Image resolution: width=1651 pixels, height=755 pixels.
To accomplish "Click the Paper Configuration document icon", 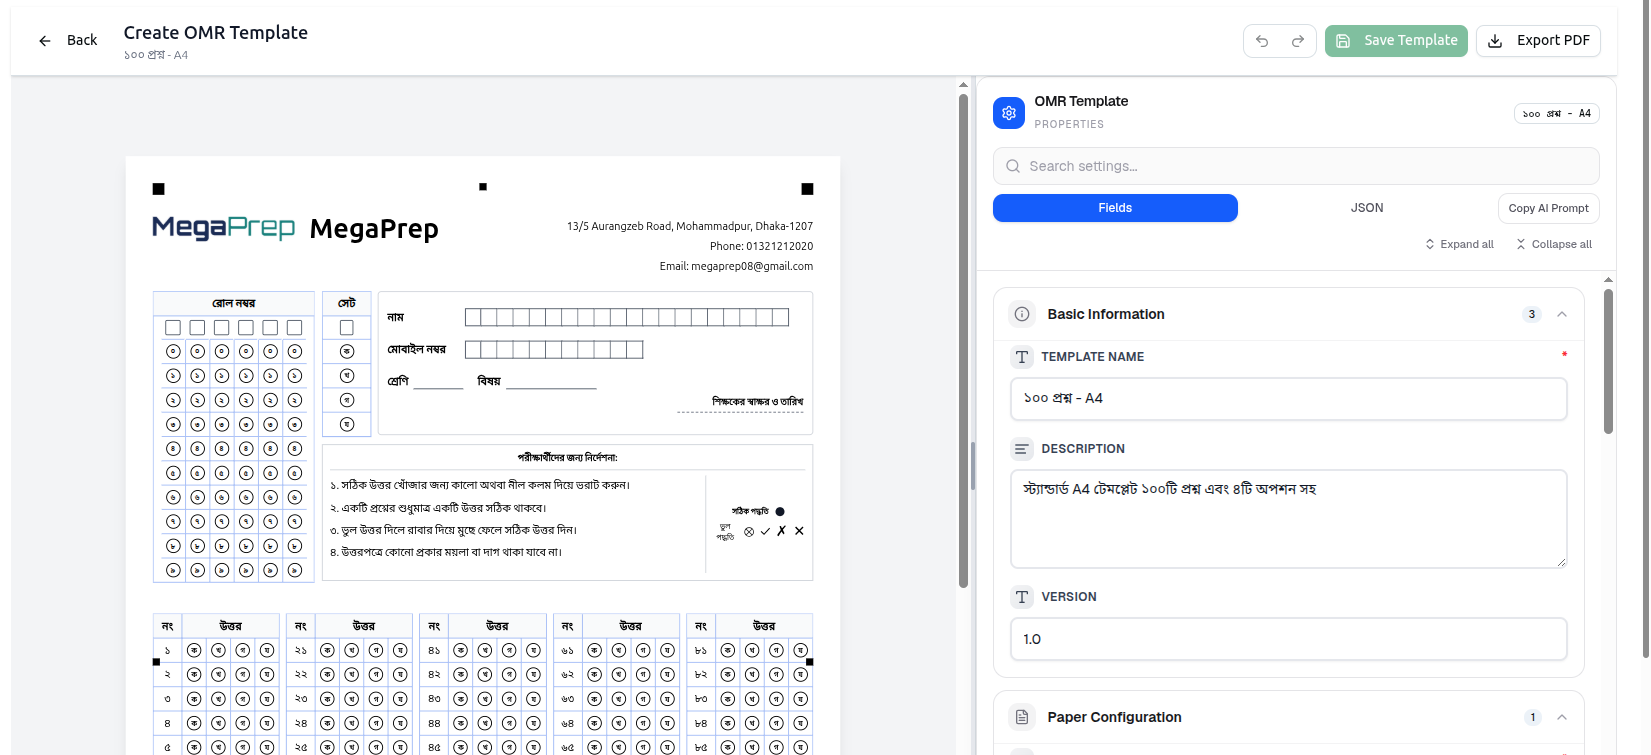I will [x=1022, y=717].
